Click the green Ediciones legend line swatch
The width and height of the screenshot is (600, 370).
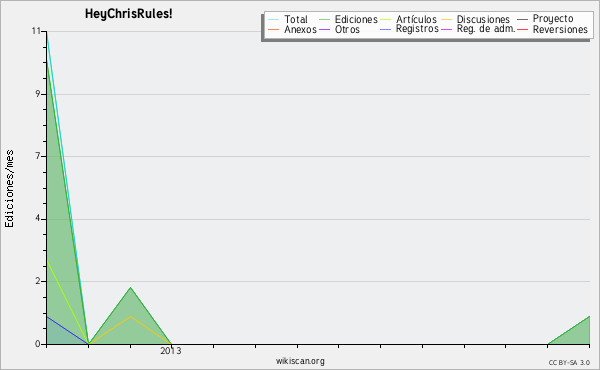[324, 20]
